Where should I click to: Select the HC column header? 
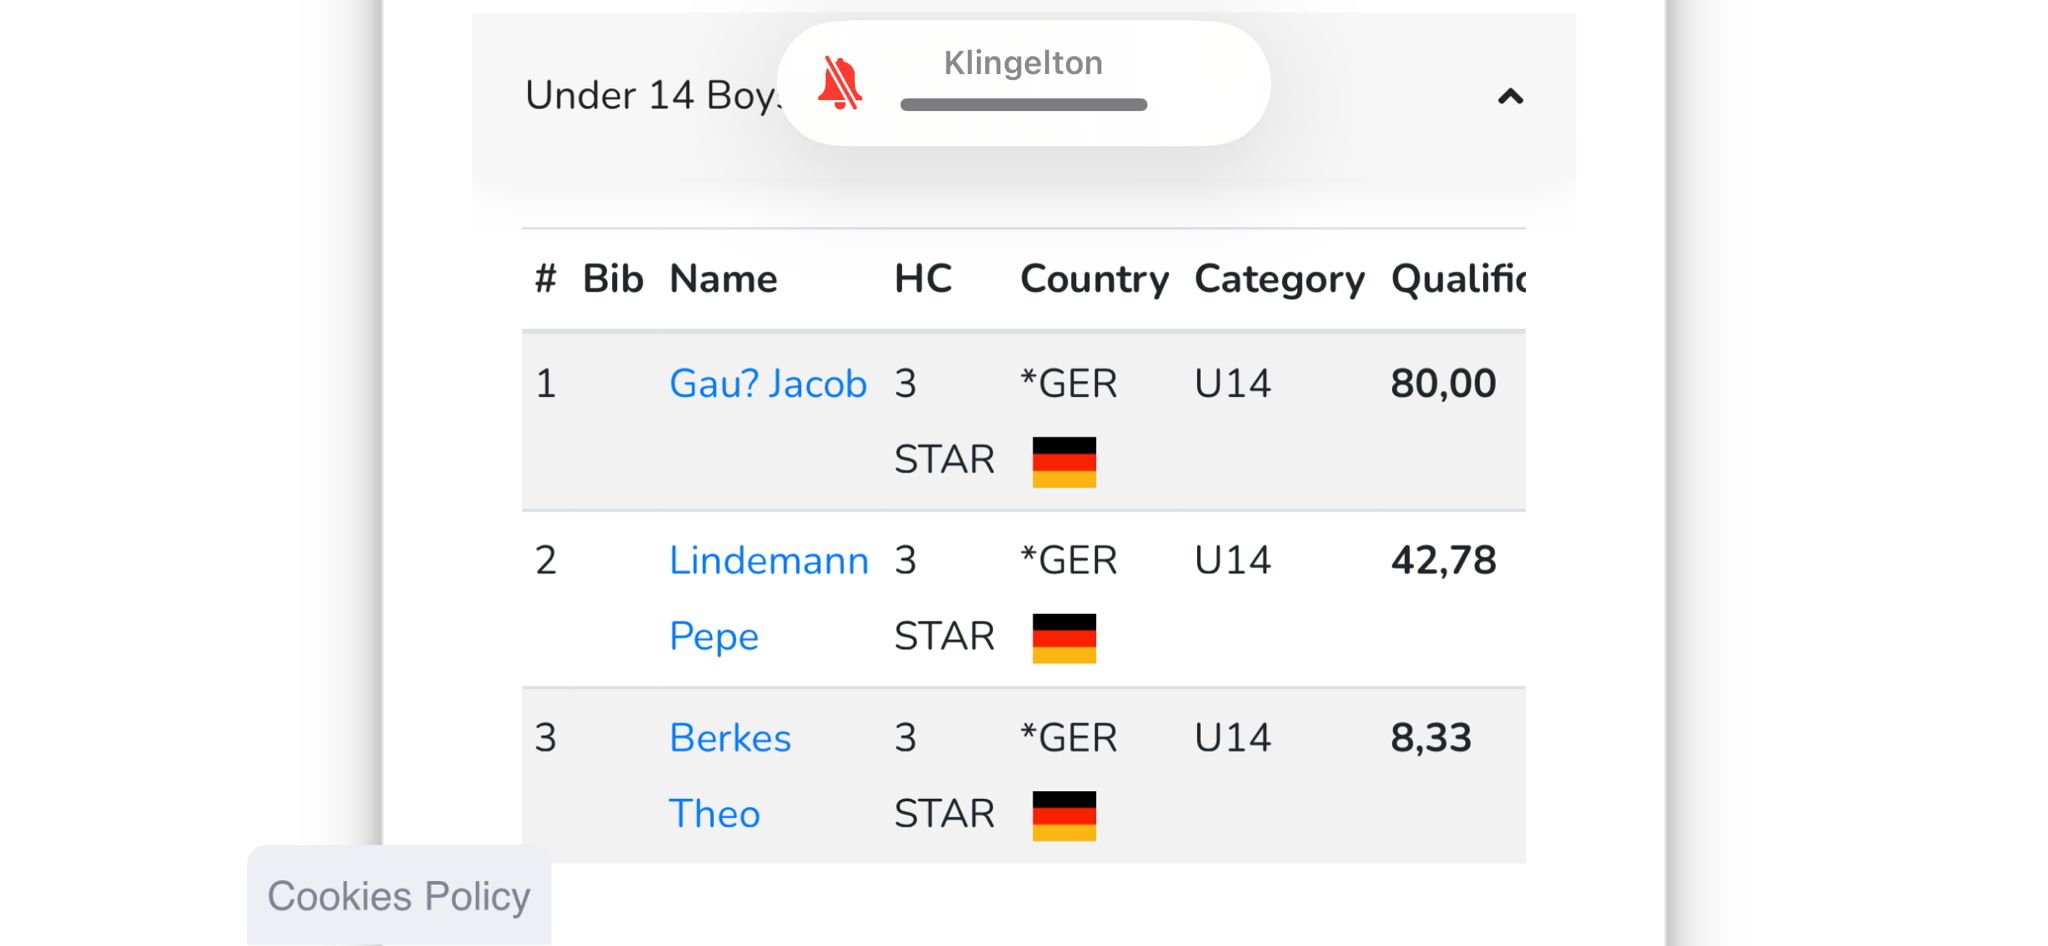[x=922, y=279]
